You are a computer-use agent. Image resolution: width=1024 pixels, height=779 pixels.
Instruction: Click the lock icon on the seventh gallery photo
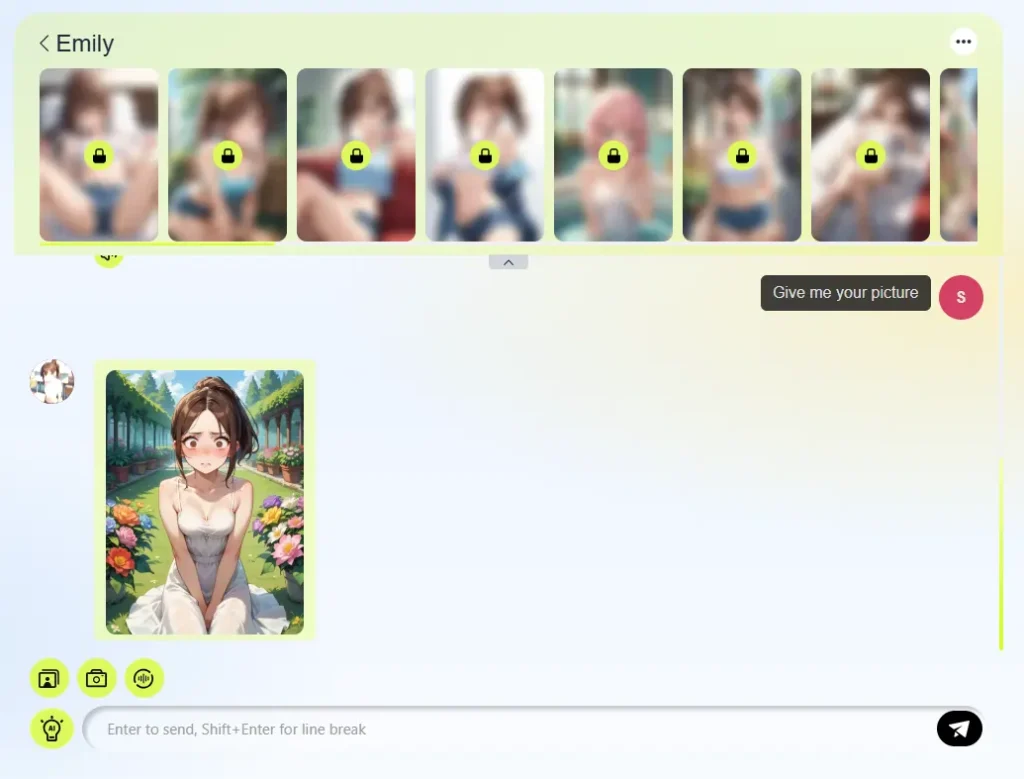coord(871,156)
